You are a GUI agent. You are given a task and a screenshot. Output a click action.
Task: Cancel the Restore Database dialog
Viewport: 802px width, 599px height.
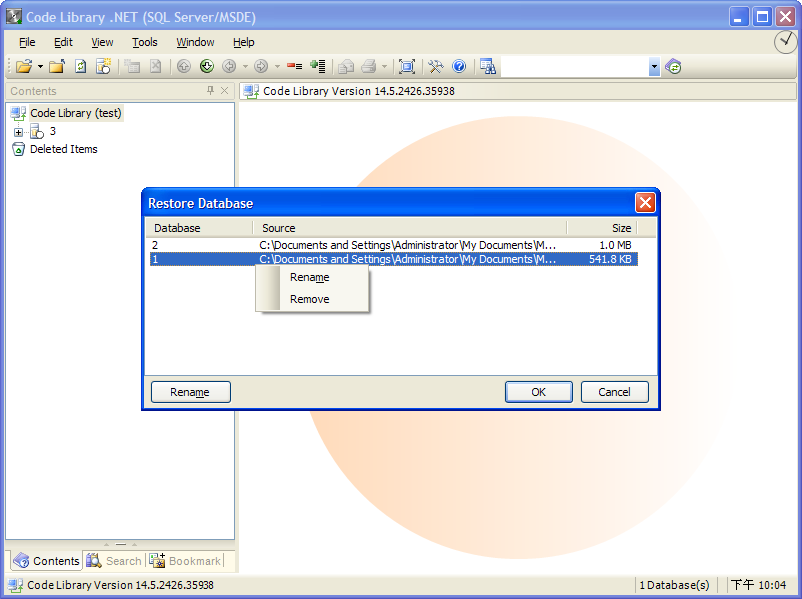point(615,392)
